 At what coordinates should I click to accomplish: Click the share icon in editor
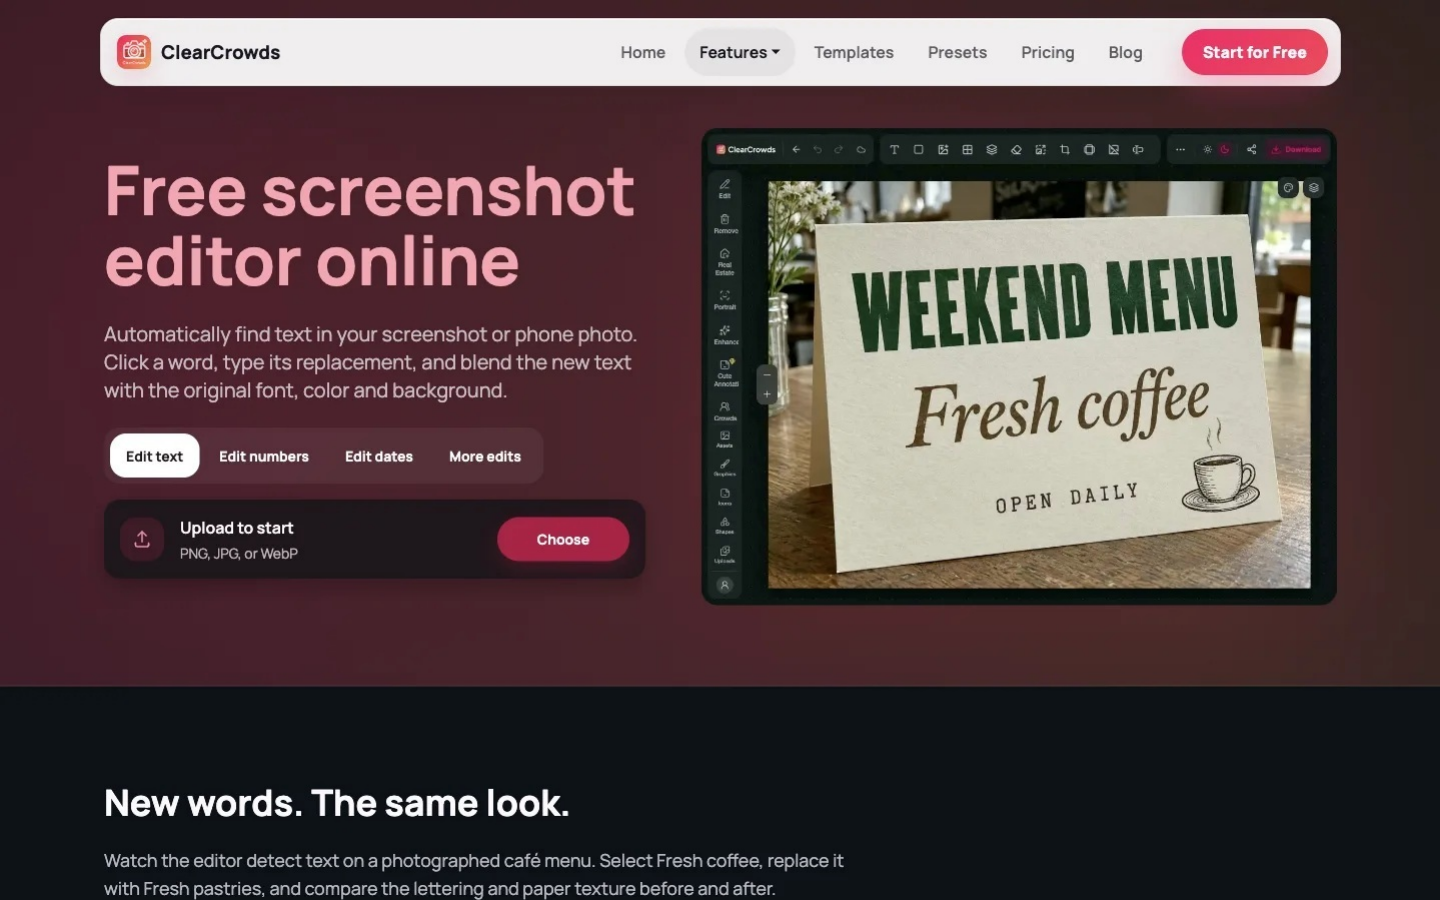(1251, 150)
